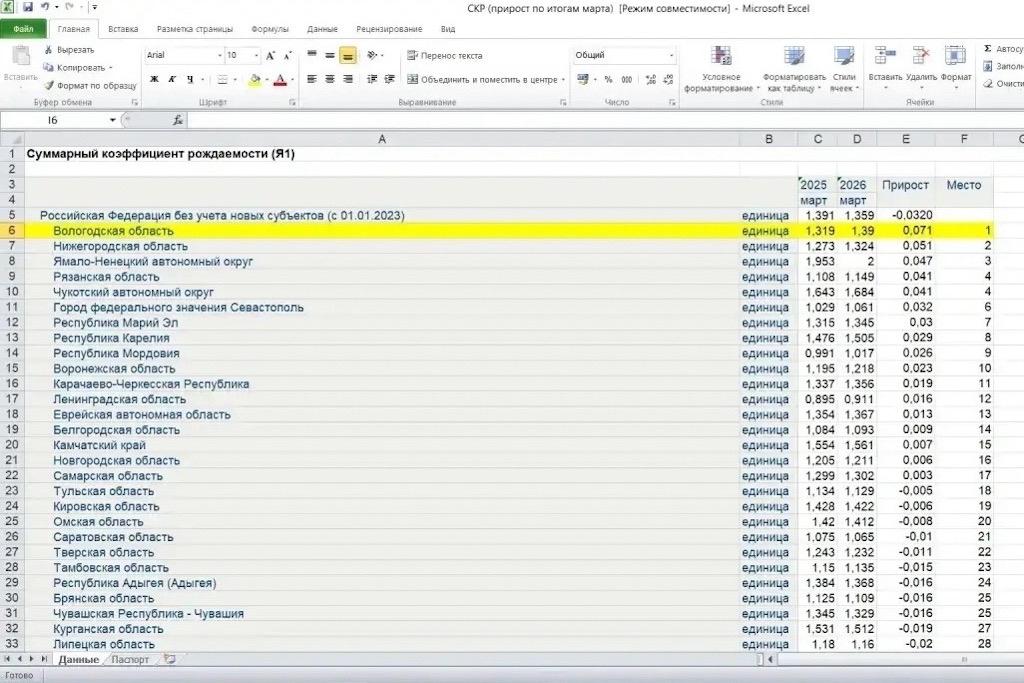
Task: Toggle the highlighted bottom align button
Action: (x=348, y=56)
